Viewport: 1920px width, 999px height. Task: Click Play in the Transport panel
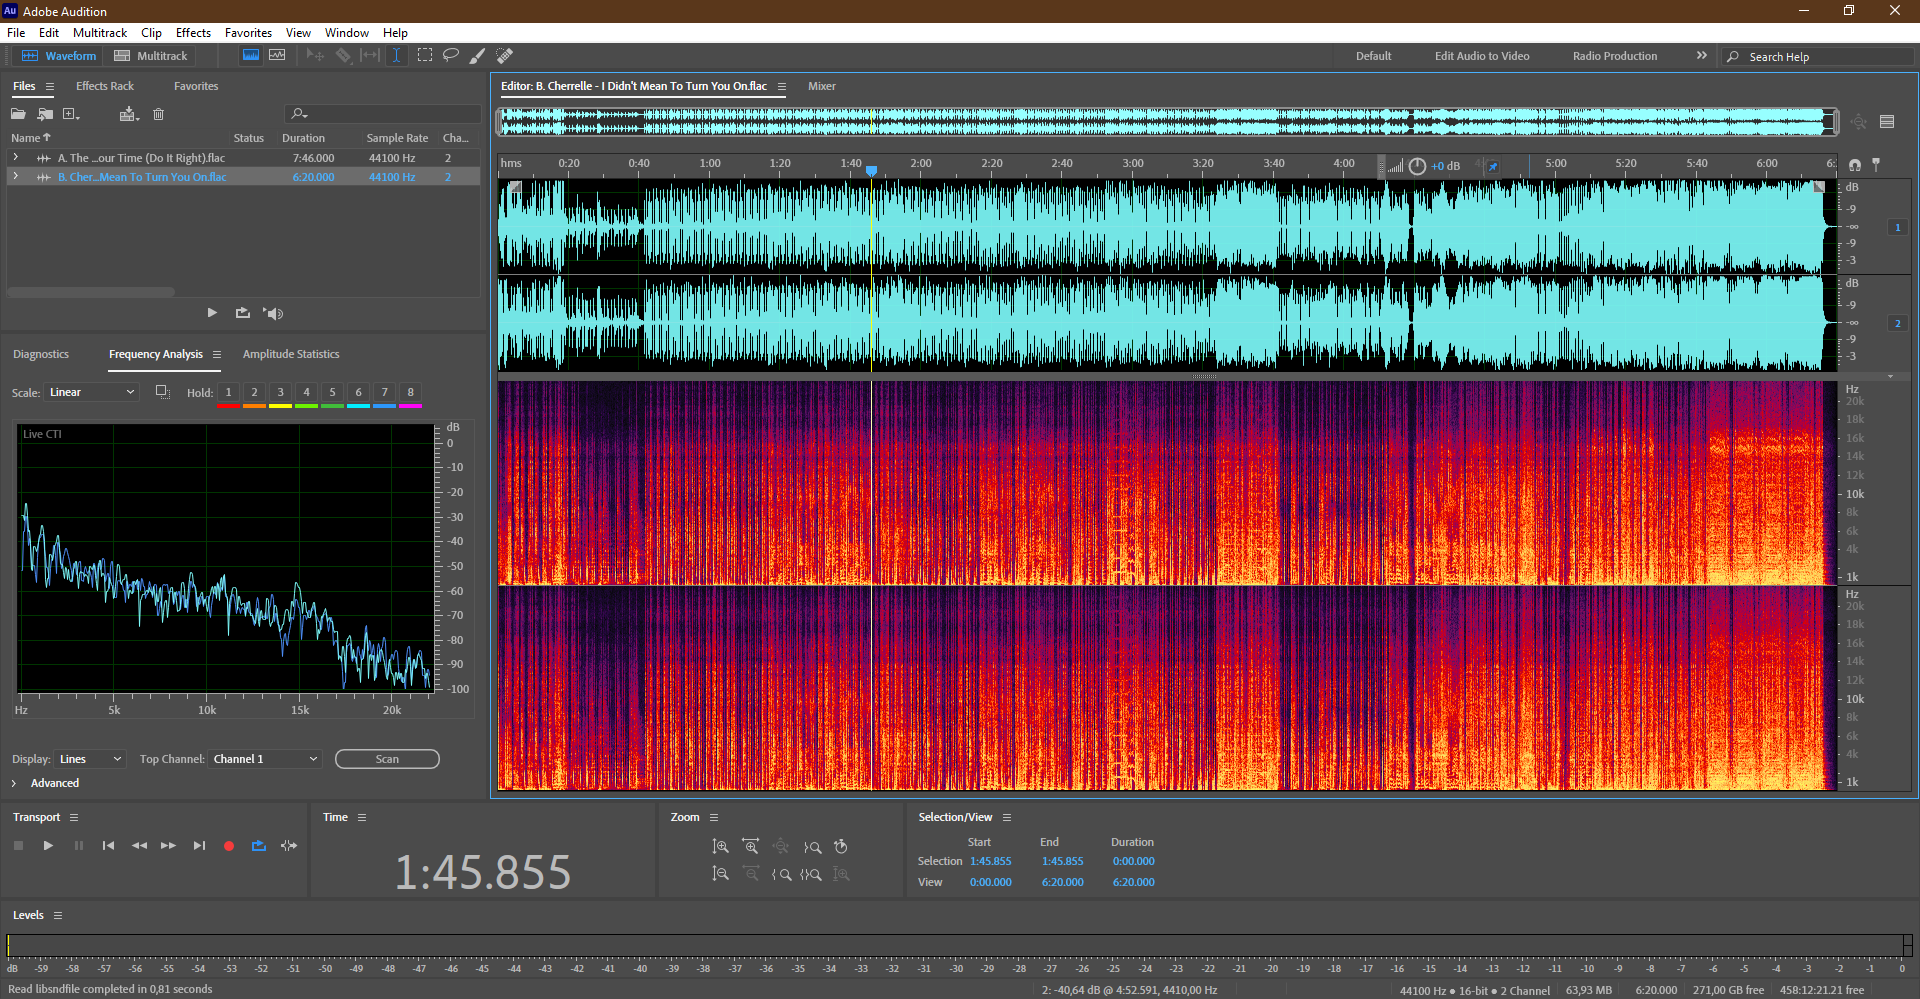tap(48, 846)
